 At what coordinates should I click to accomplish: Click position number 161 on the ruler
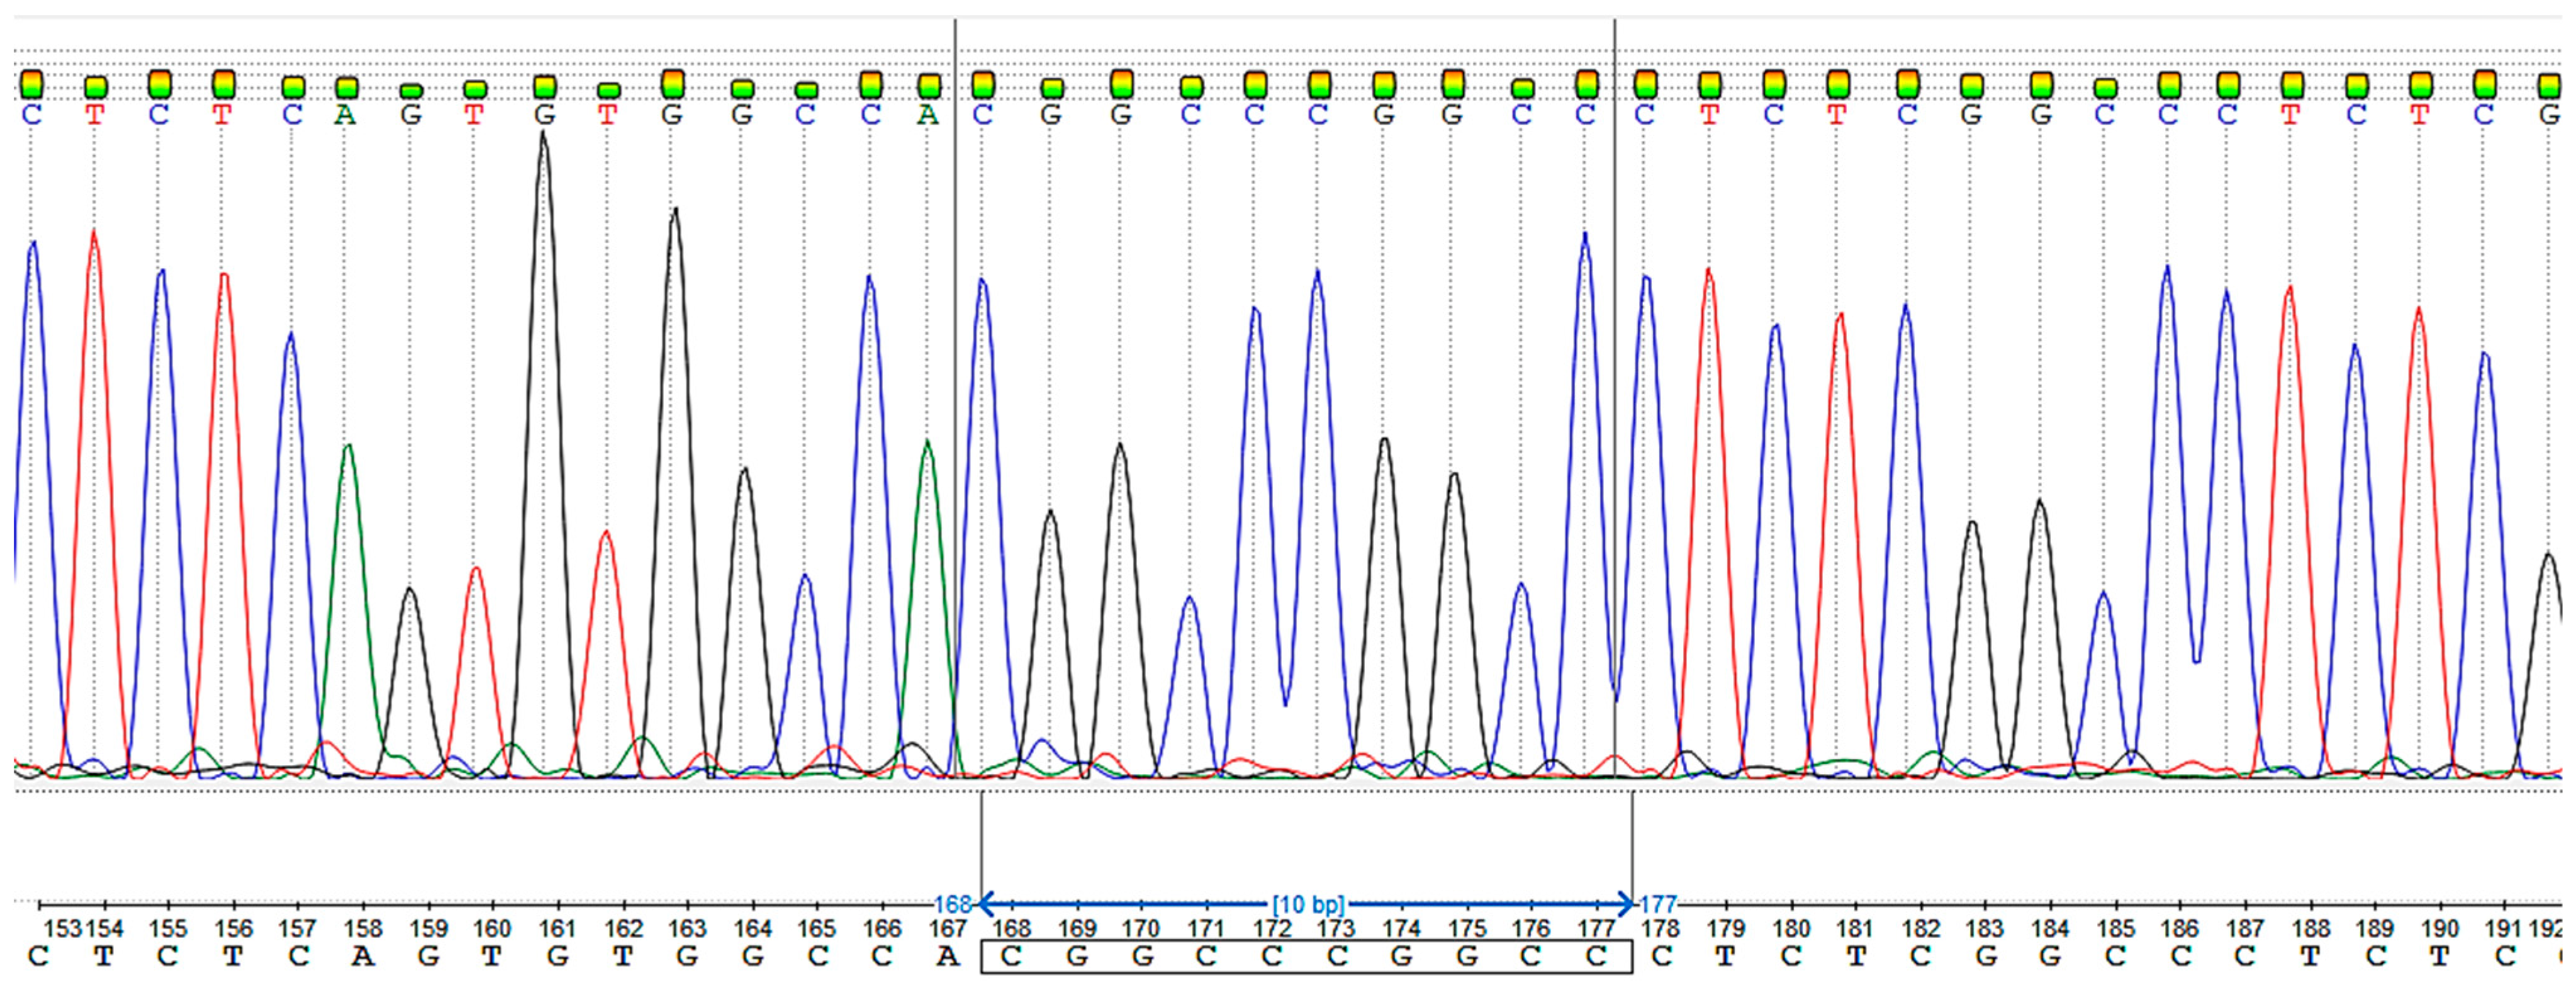[x=557, y=929]
